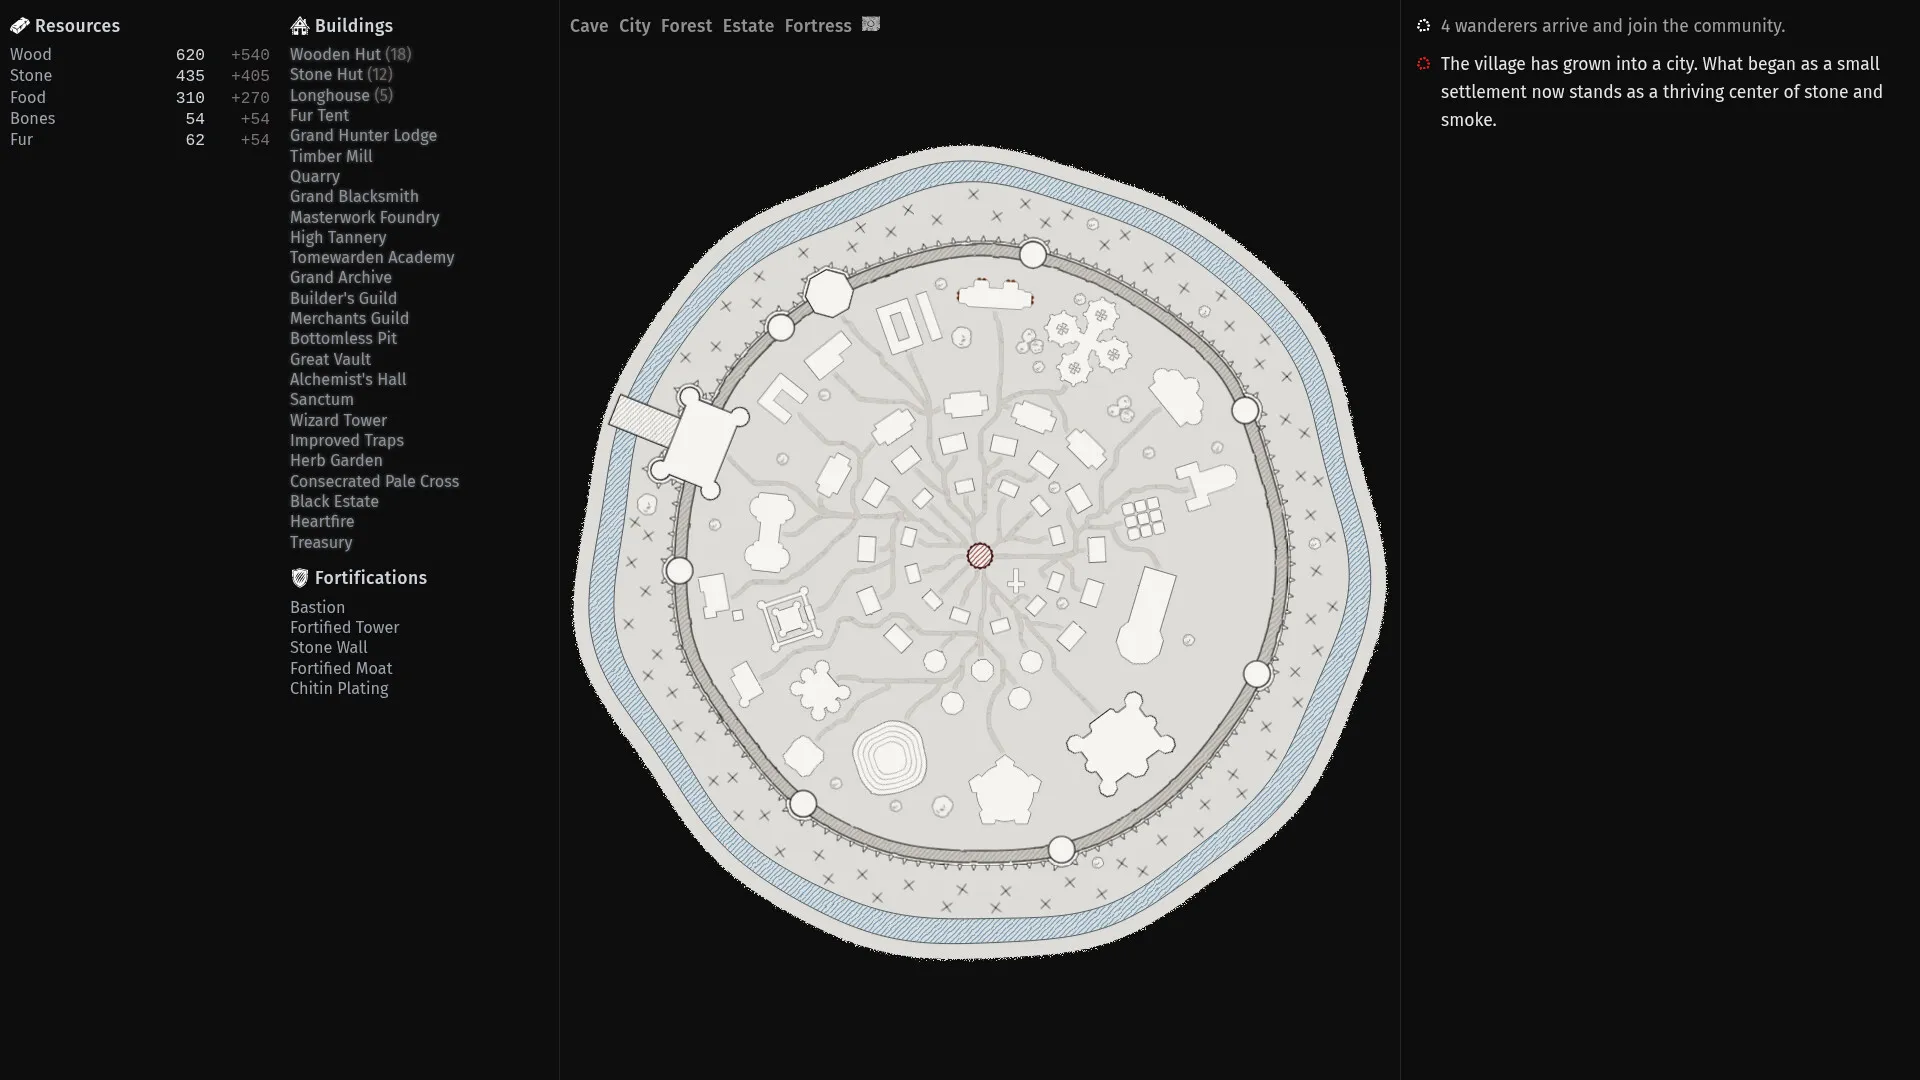Click the red hatched circle at map center
The width and height of the screenshot is (1920, 1080).
click(980, 556)
